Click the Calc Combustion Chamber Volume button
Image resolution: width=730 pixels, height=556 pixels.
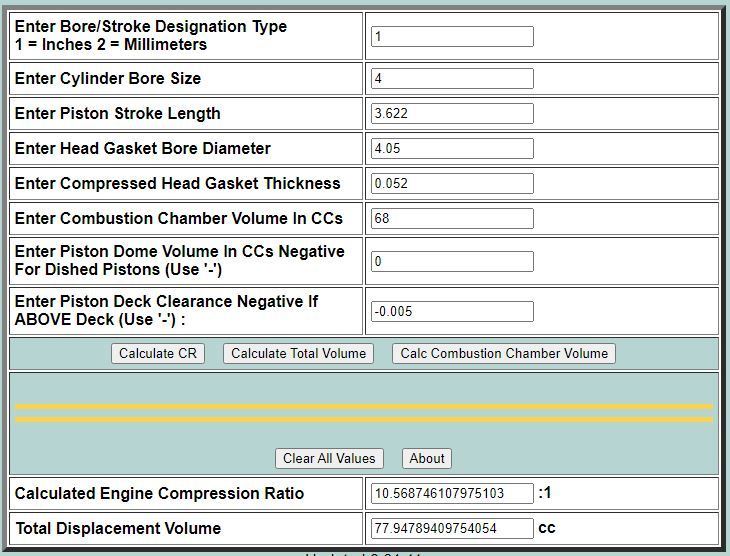pyautogui.click(x=503, y=353)
